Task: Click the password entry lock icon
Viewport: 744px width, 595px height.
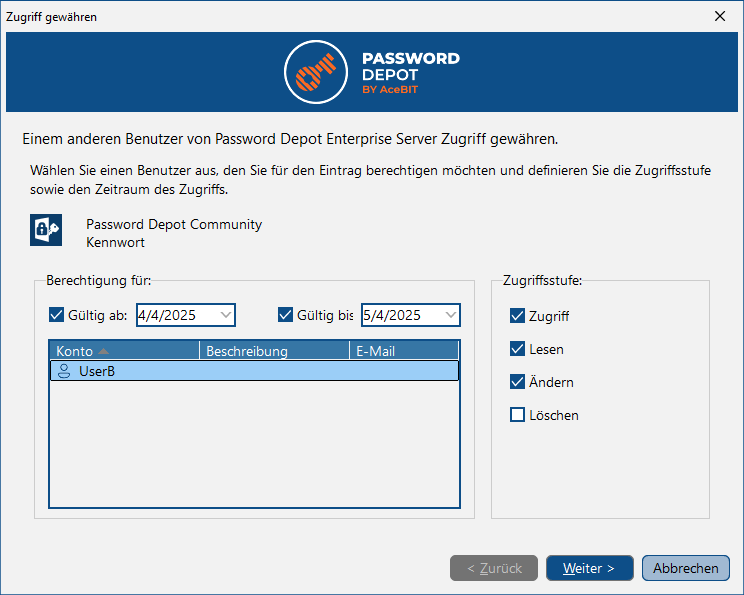Action: (x=46, y=230)
